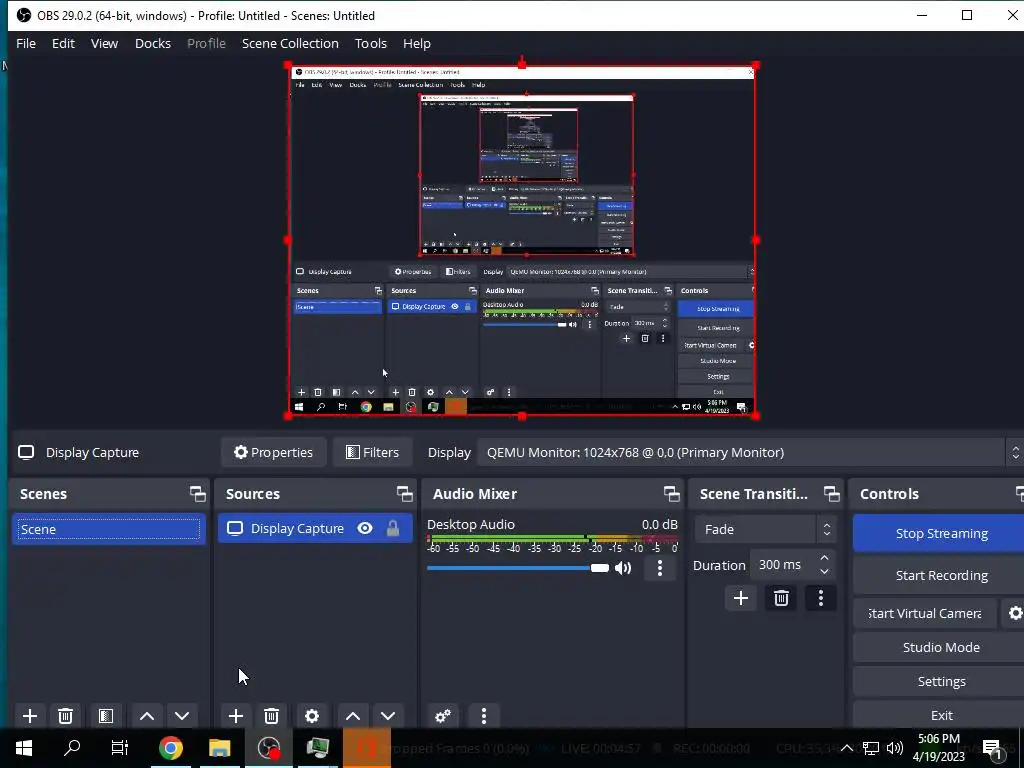Remove transition with trash icon

coord(781,598)
